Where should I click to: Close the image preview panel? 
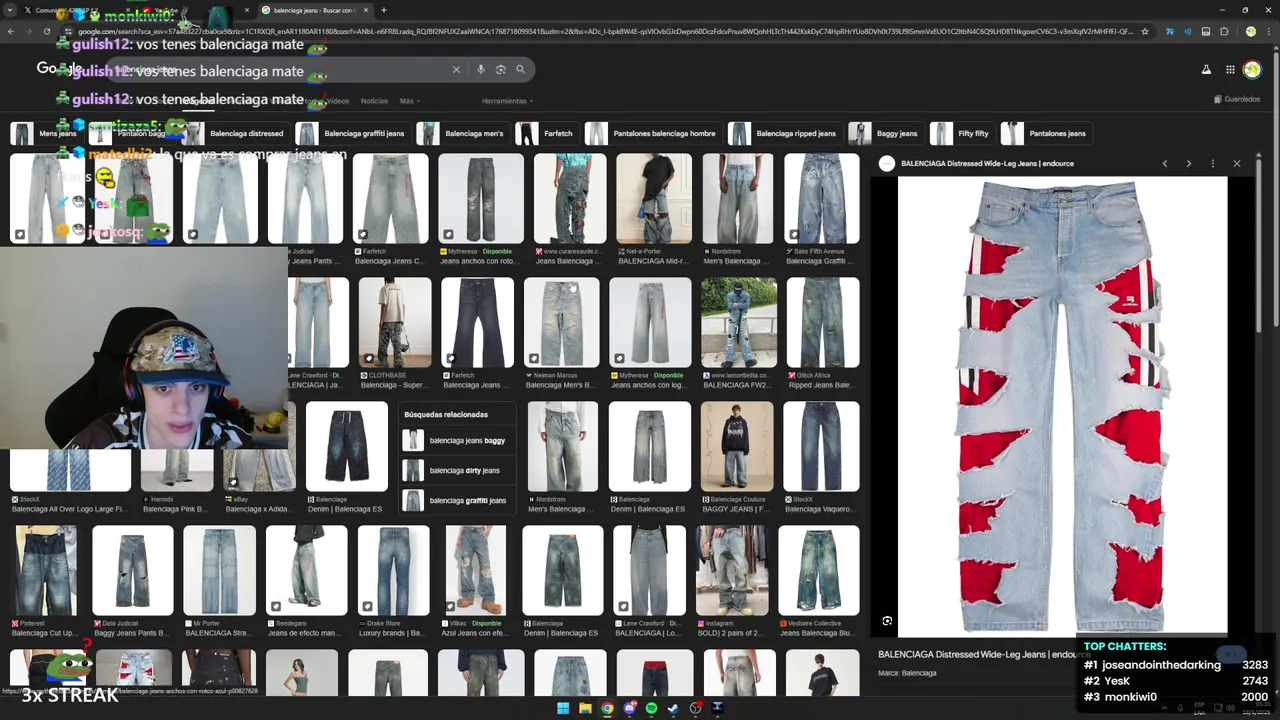pos(1237,163)
